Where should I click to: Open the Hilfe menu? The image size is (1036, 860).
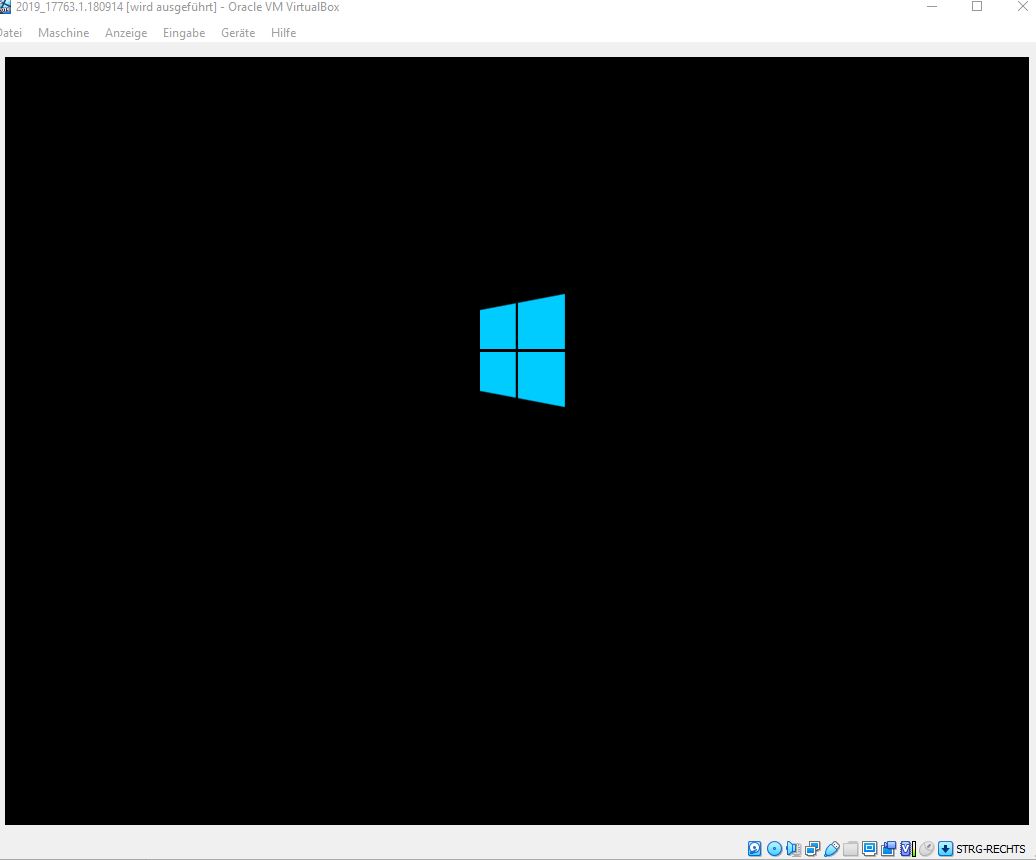coord(283,32)
